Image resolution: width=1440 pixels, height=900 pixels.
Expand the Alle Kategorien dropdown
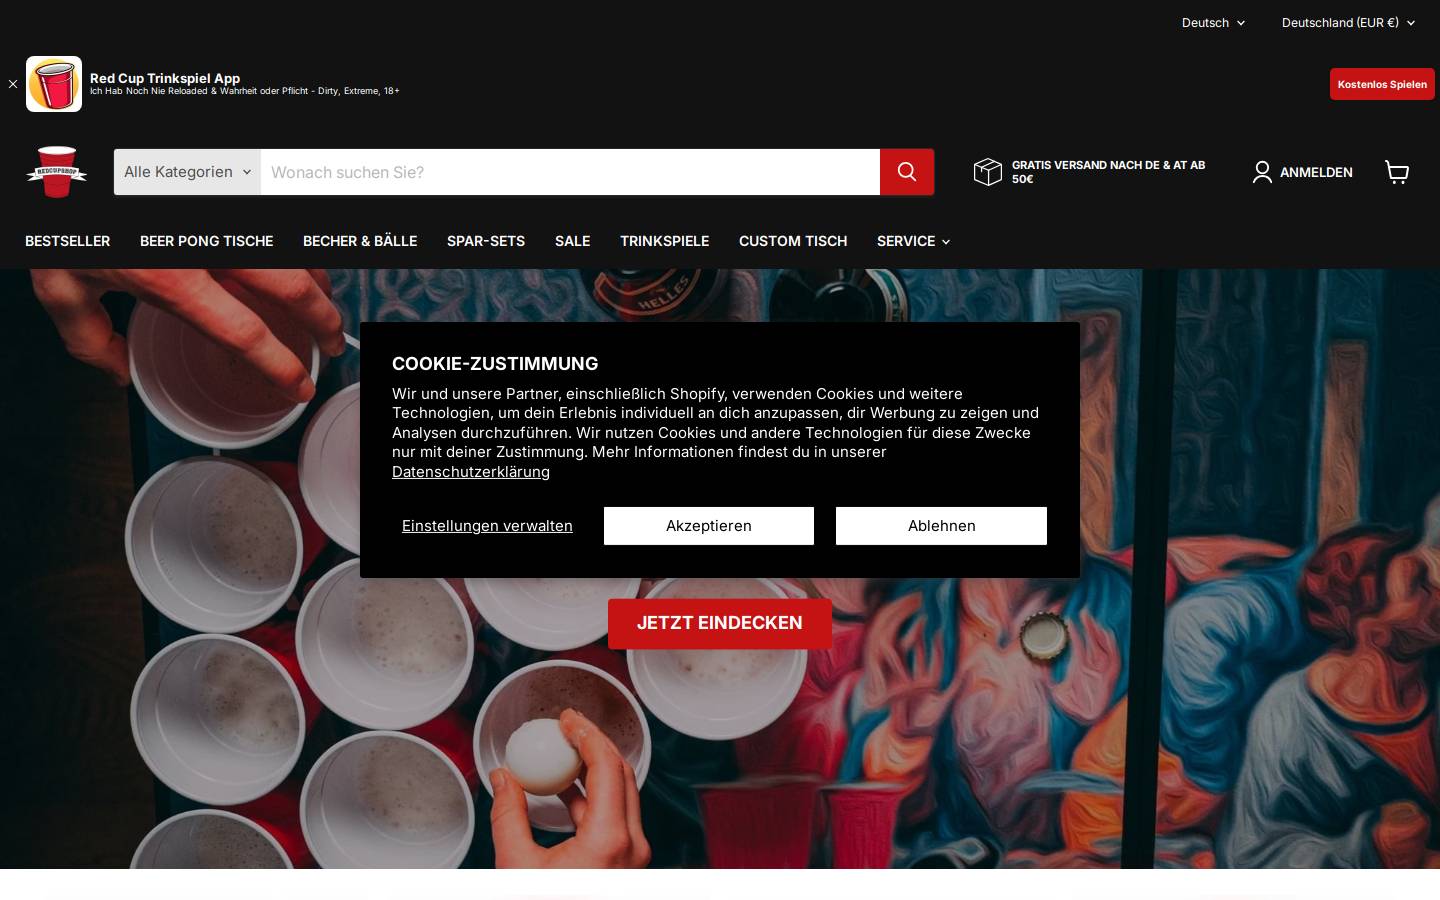point(187,172)
